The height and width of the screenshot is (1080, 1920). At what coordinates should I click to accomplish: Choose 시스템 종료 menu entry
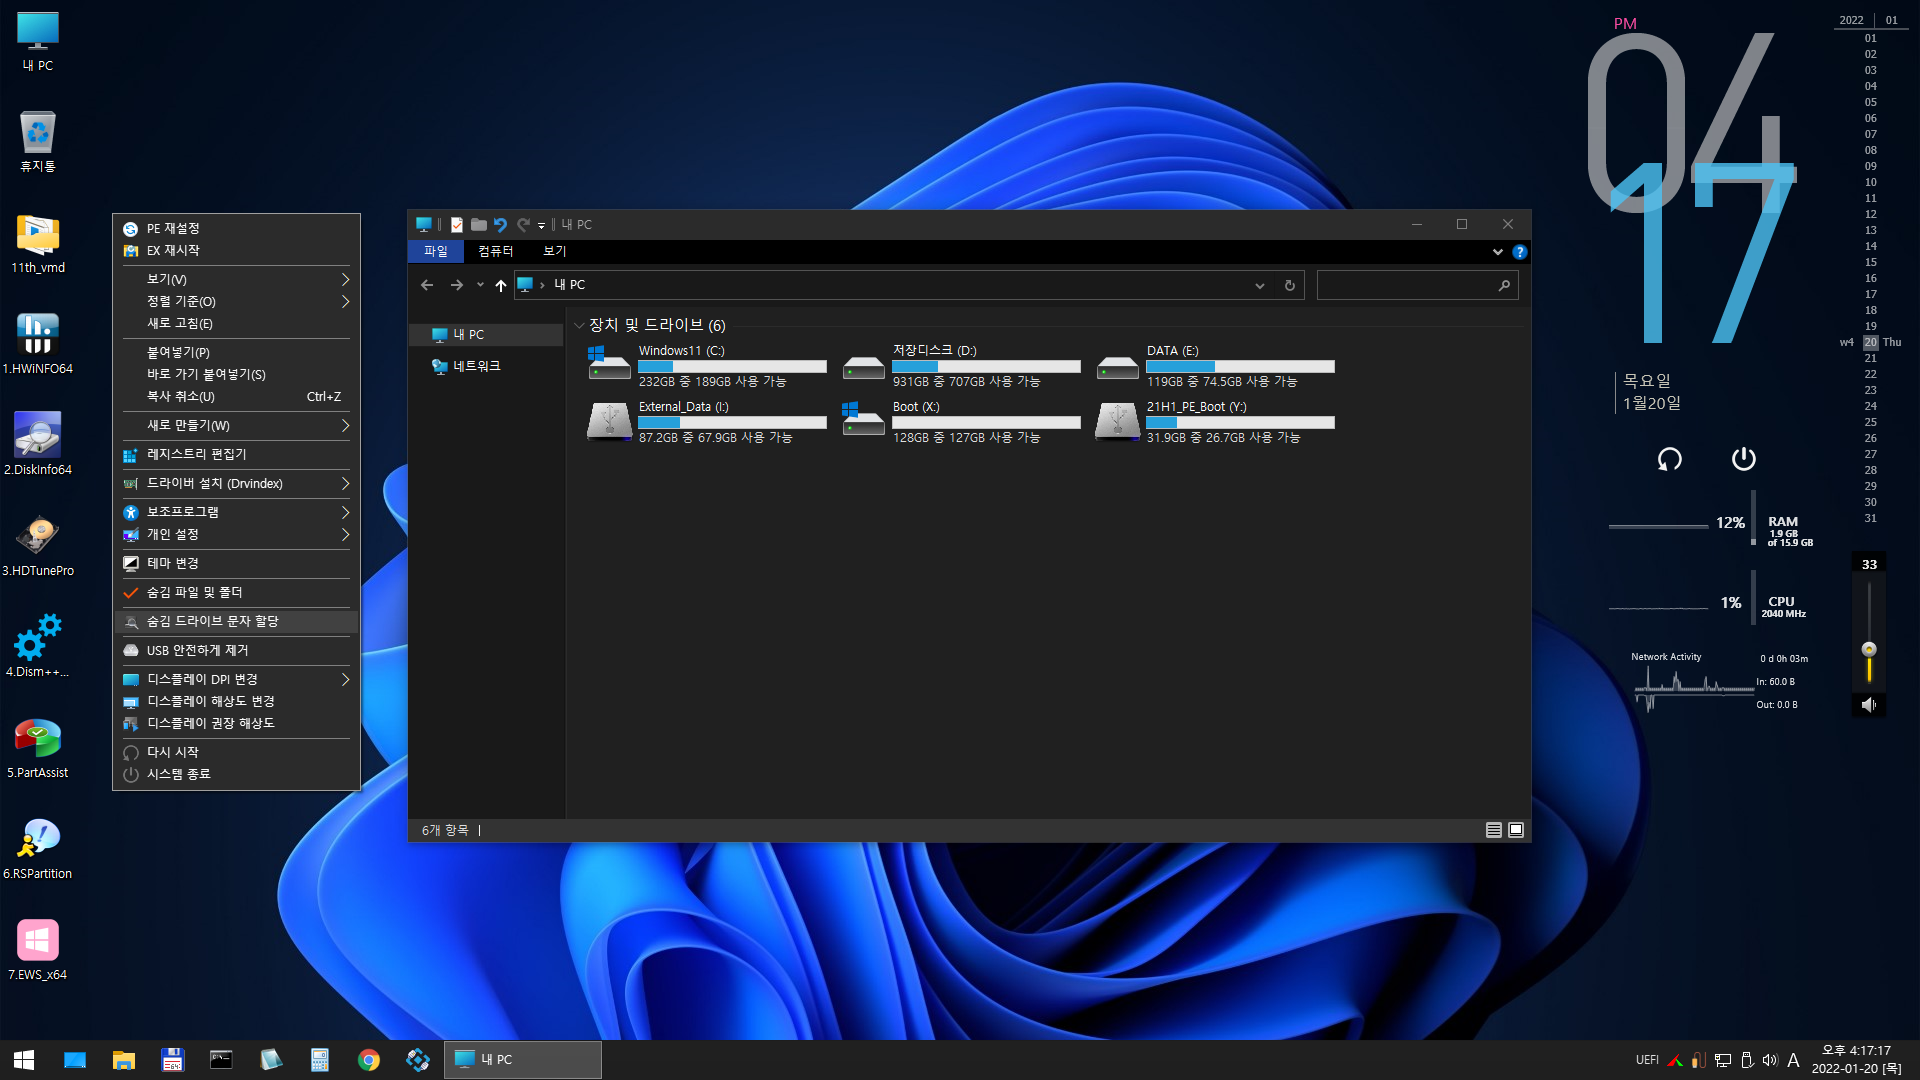click(236, 775)
